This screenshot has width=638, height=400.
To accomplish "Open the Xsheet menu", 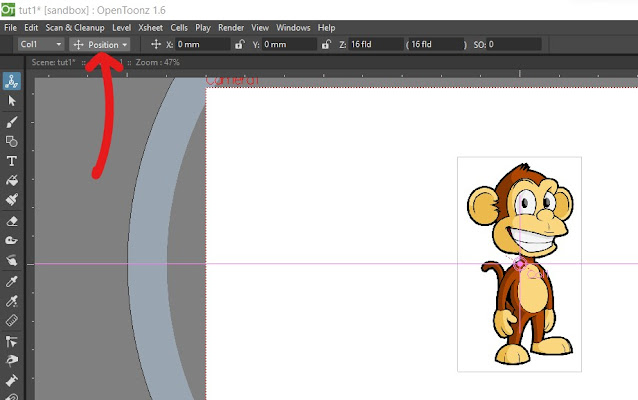I will coord(150,28).
